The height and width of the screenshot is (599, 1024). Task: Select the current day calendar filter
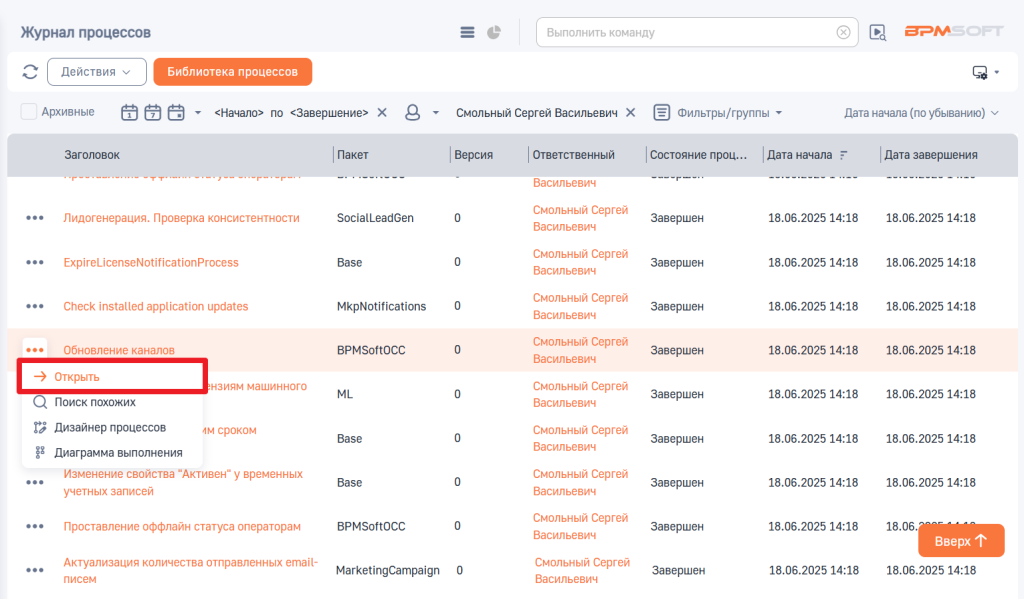pyautogui.click(x=129, y=112)
